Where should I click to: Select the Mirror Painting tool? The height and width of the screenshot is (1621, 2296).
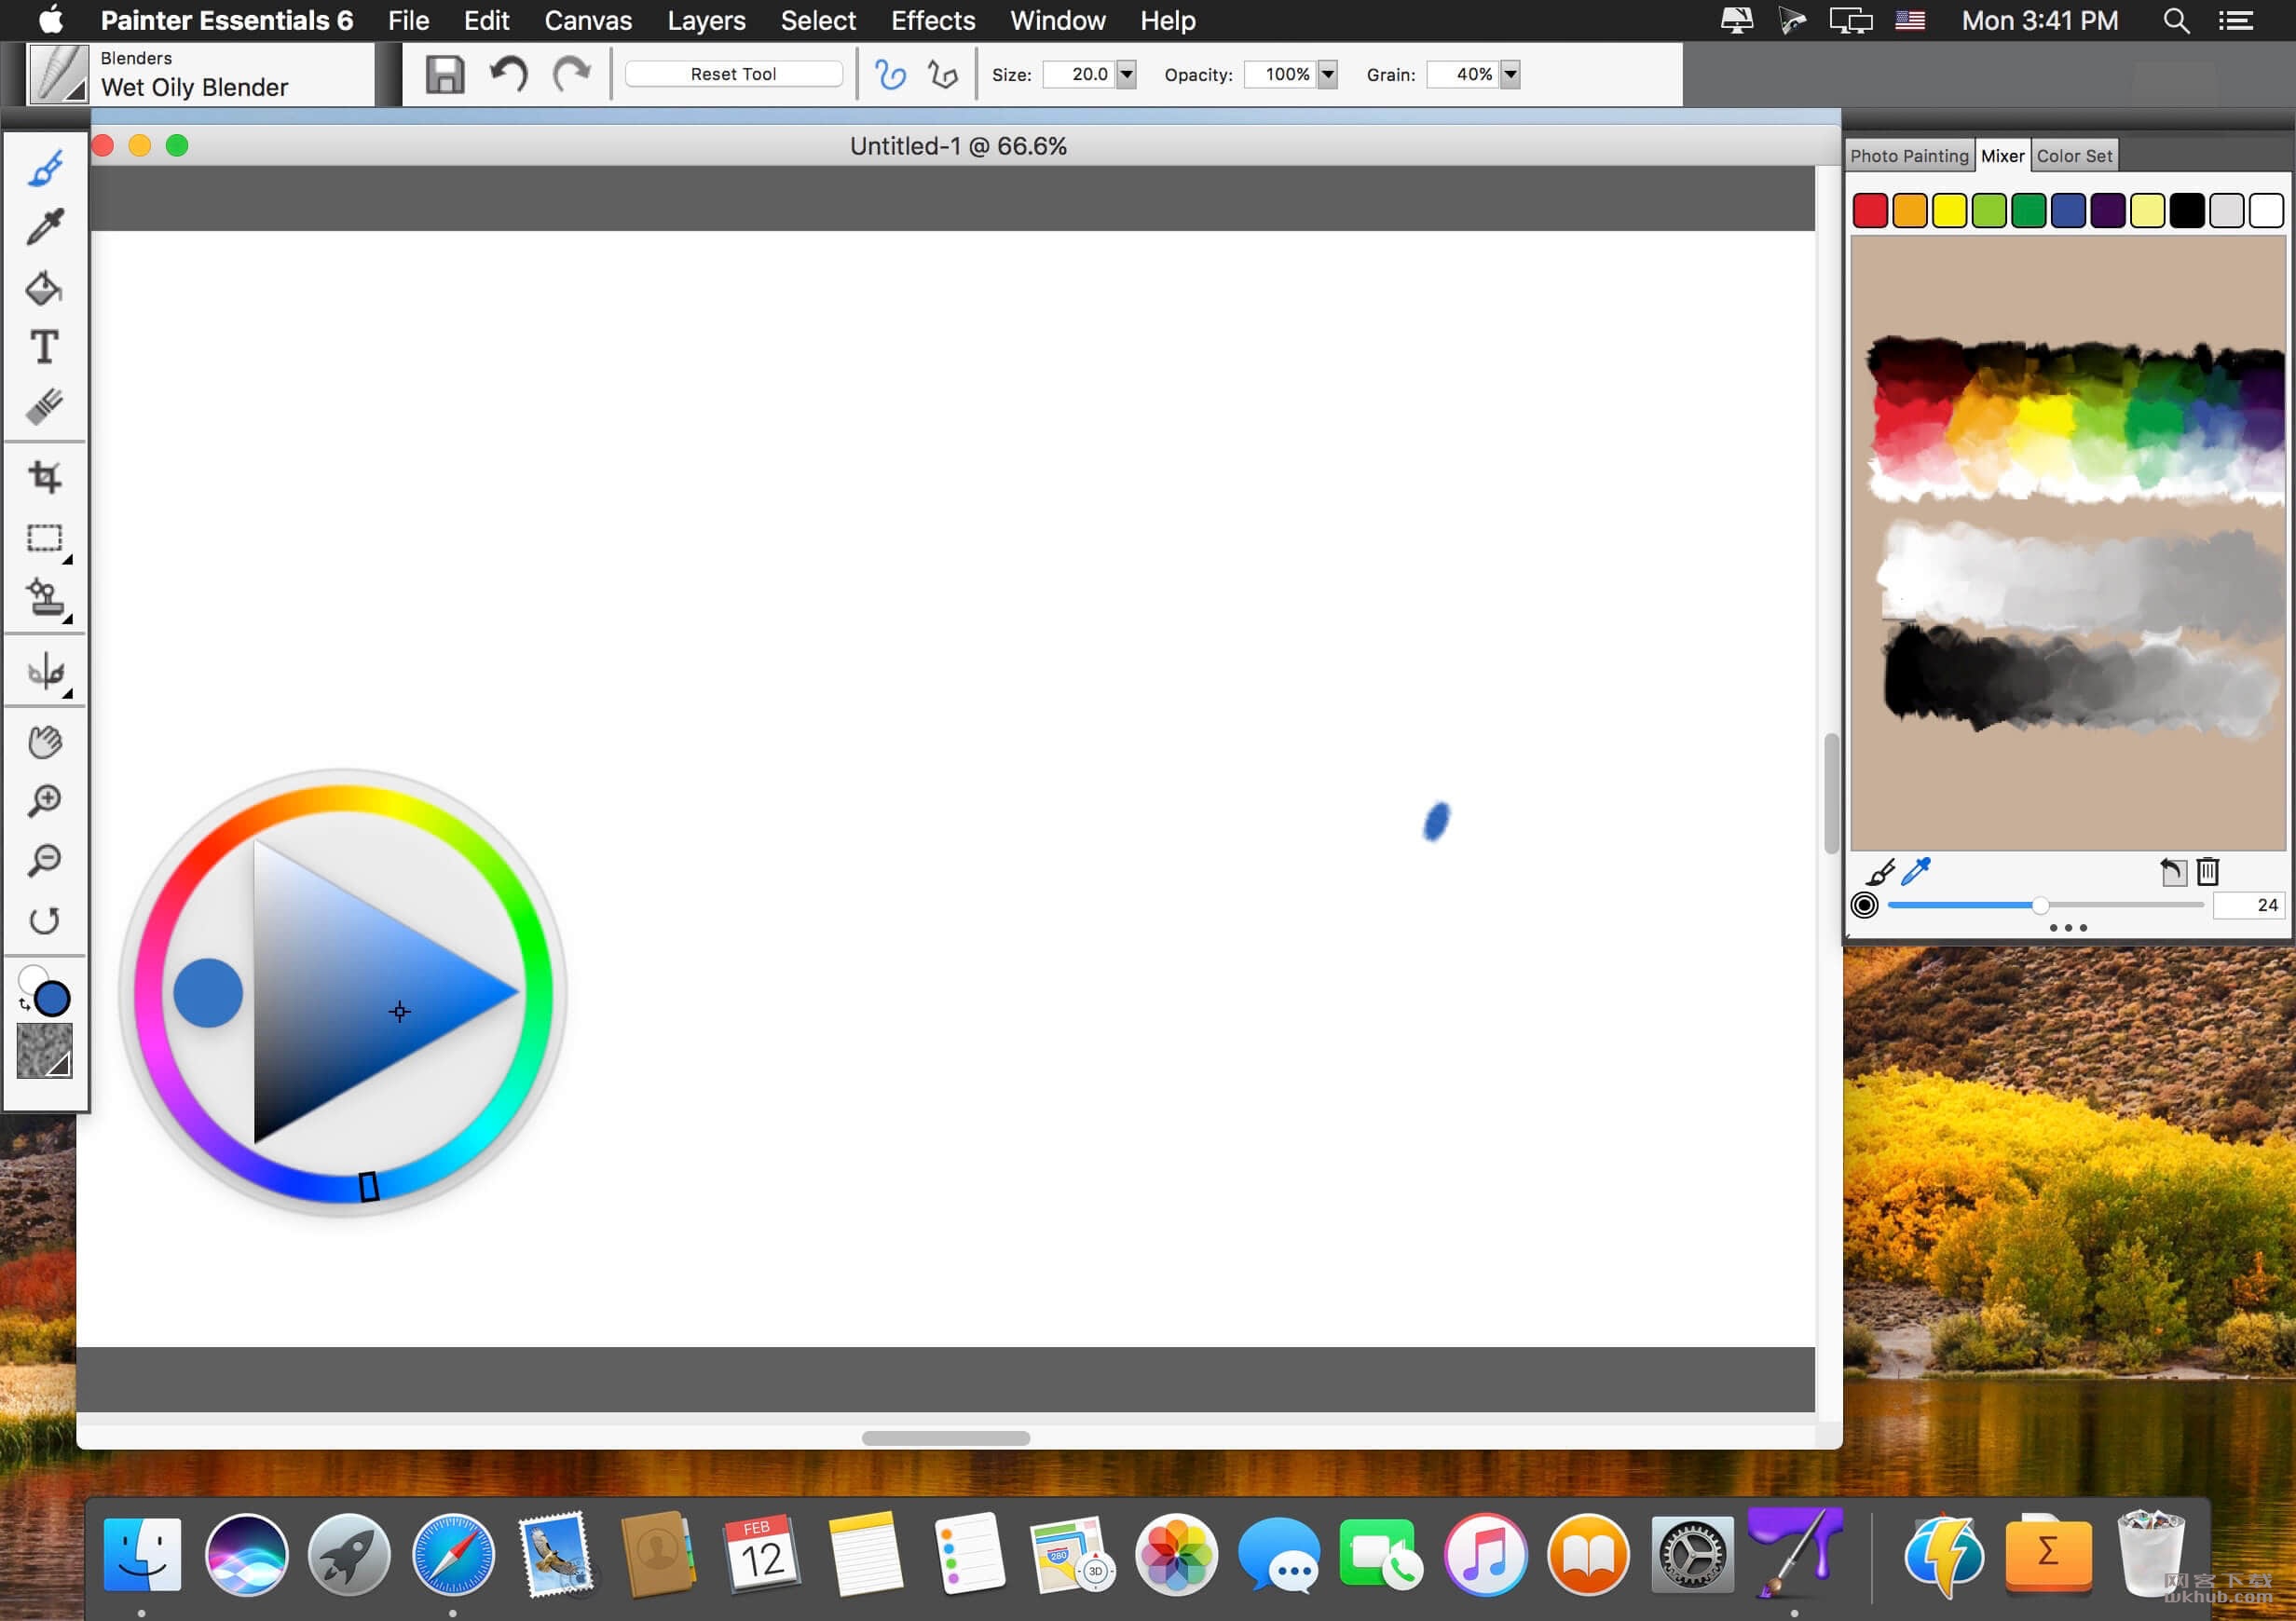click(x=45, y=671)
